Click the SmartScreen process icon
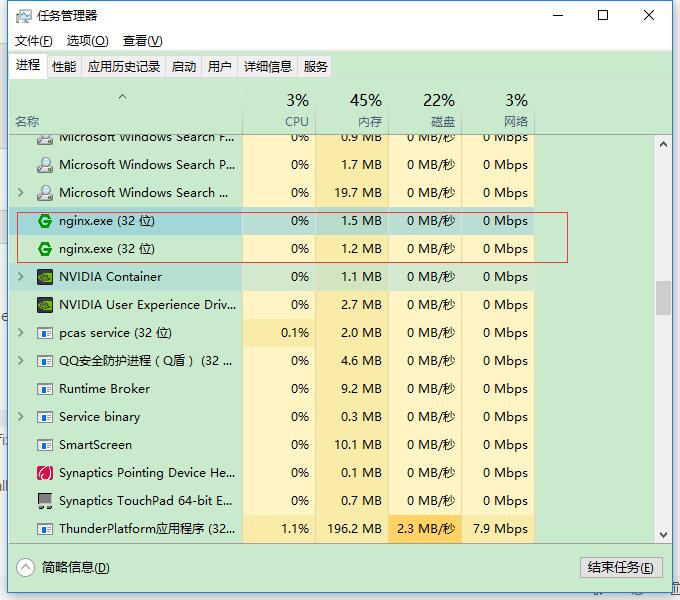The width and height of the screenshot is (680, 600). 45,445
